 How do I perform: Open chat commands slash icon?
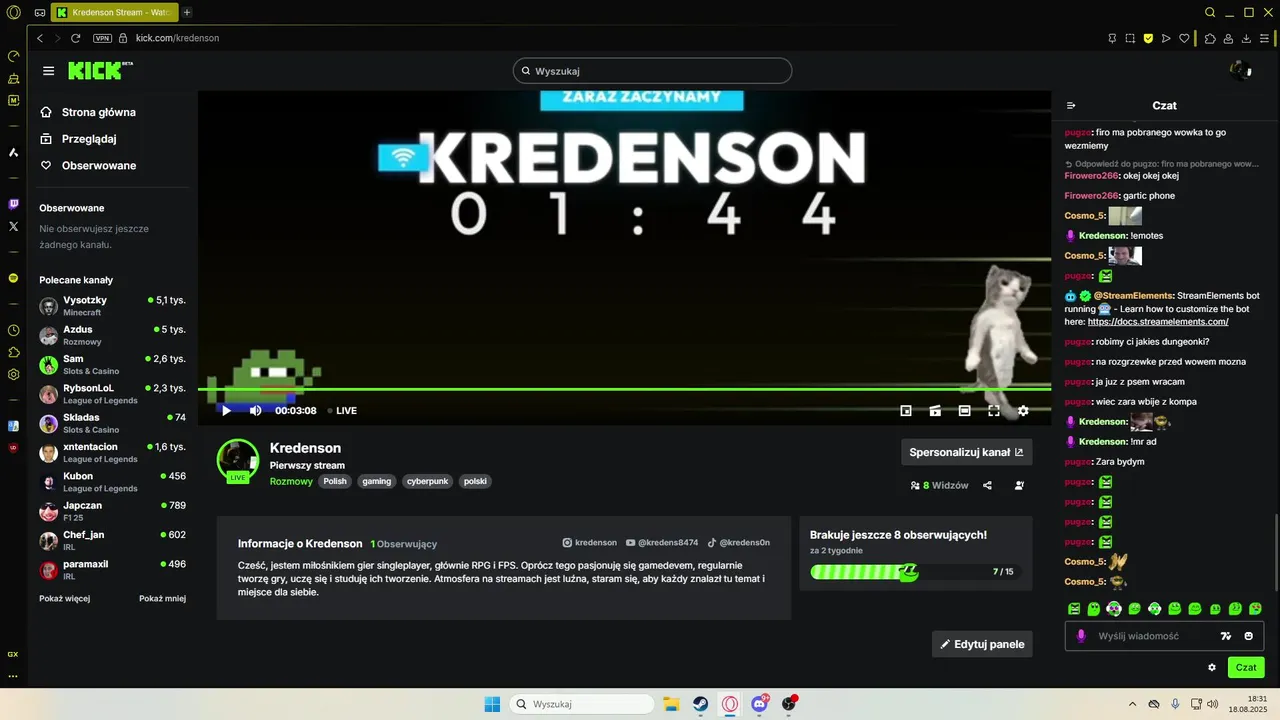click(1226, 636)
